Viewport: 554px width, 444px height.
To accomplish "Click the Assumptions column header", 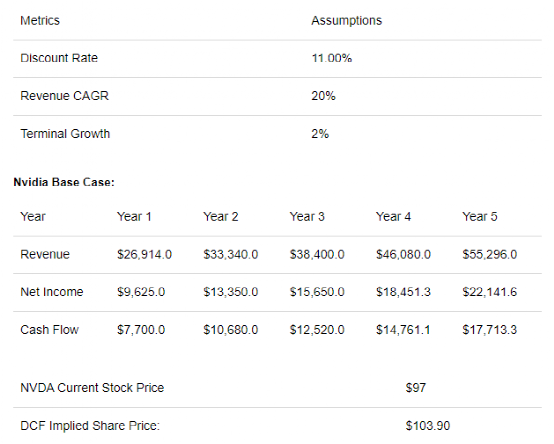I will coord(346,20).
